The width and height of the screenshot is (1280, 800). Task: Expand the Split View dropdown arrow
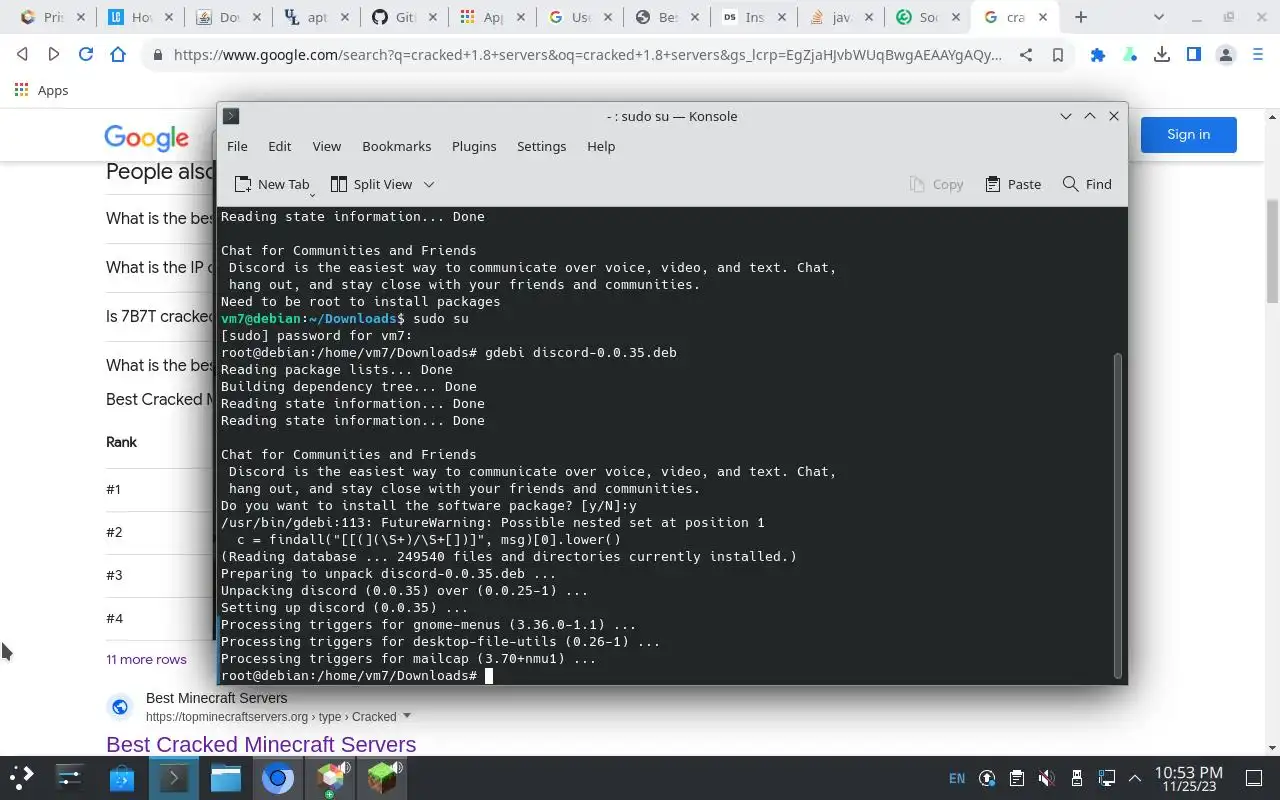click(429, 184)
